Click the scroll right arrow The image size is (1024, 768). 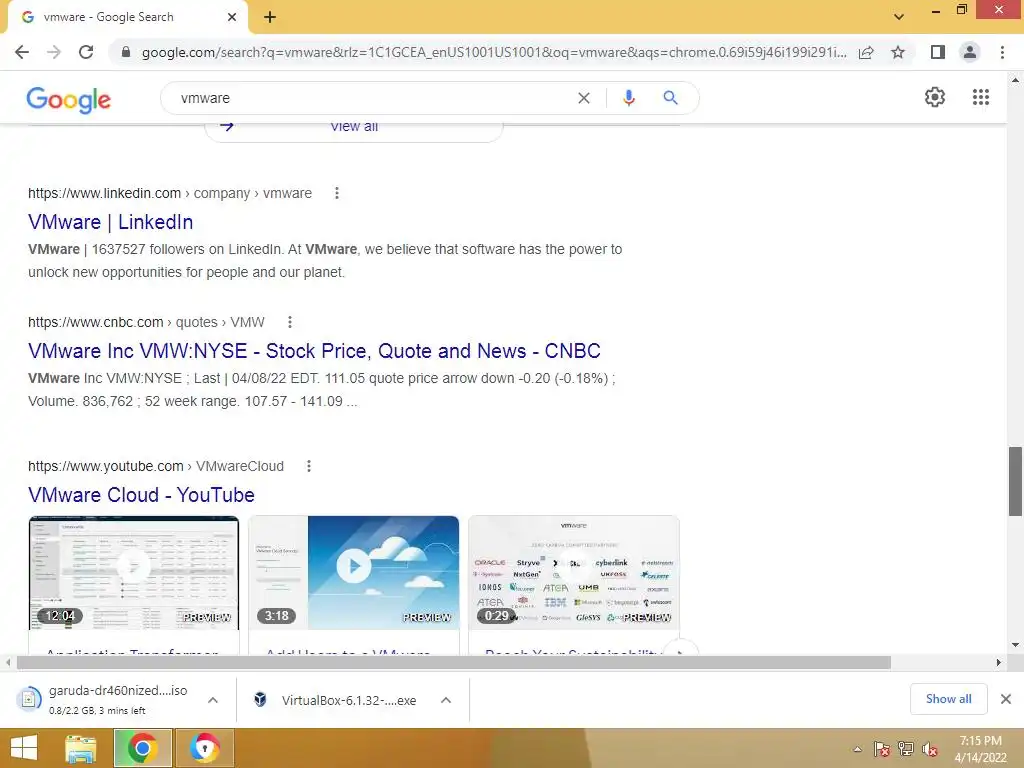pyautogui.click(x=999, y=662)
